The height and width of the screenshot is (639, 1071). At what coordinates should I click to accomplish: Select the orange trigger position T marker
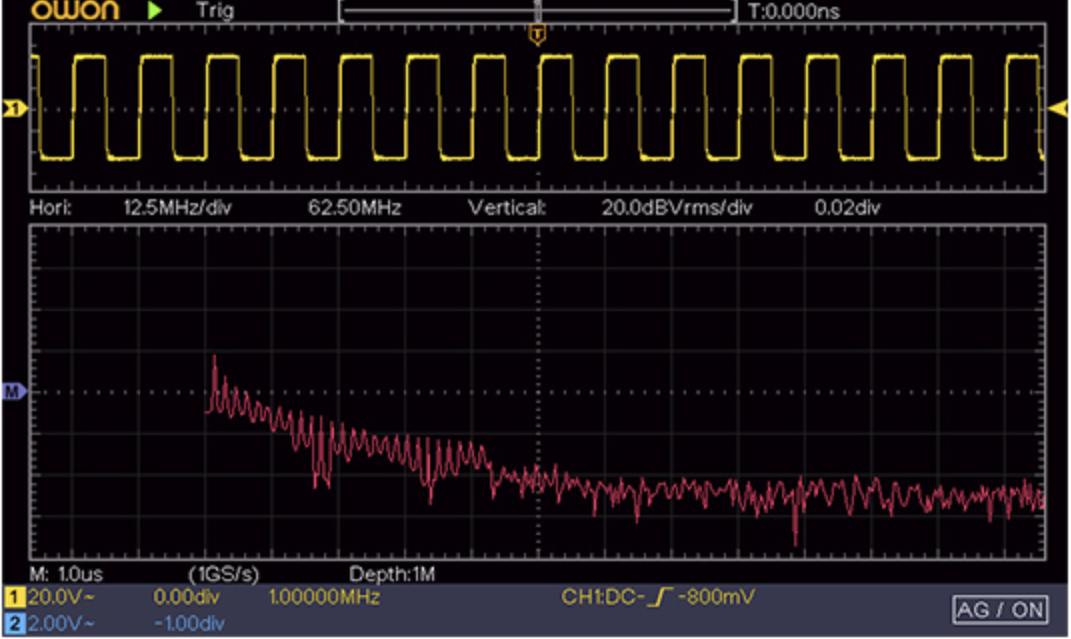coord(538,36)
